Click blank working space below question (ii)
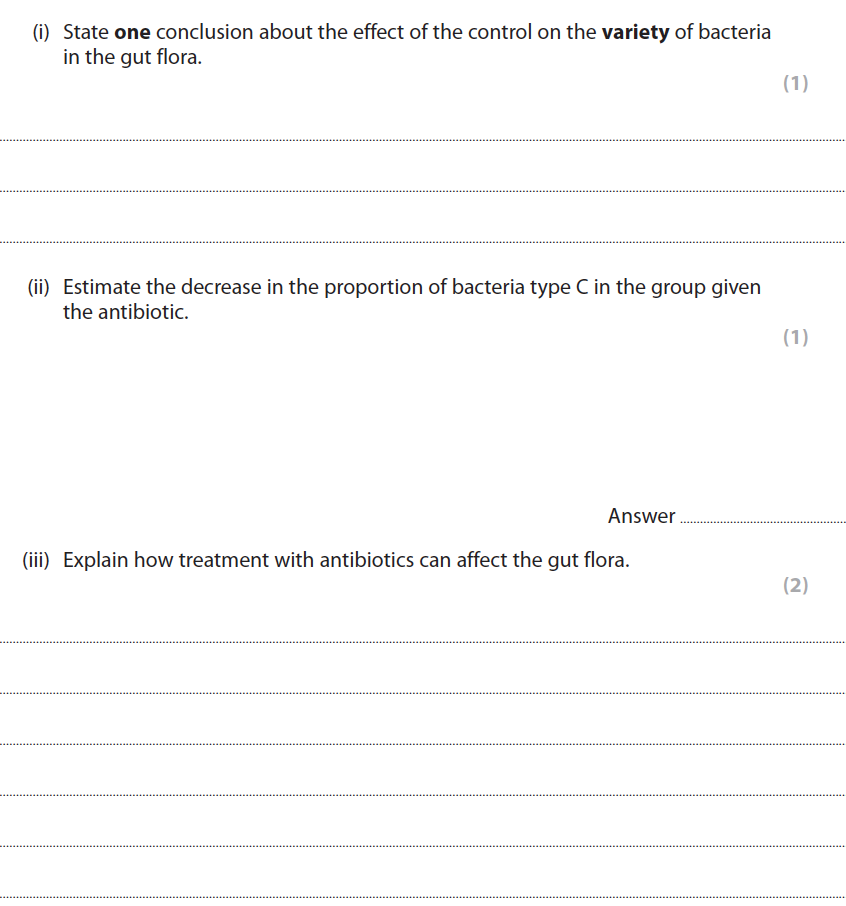The image size is (846, 906). click(400, 420)
